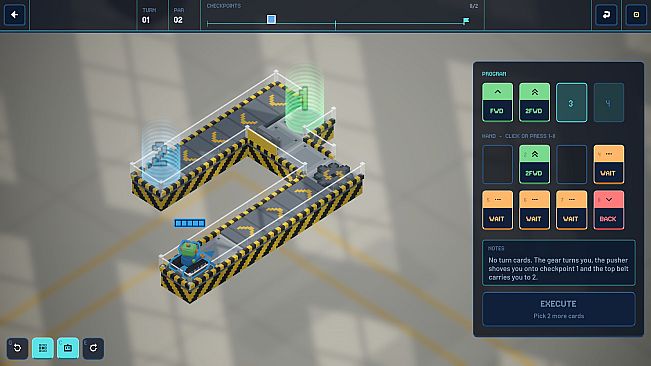
Task: Click the PAR 02 indicator
Action: pos(179,15)
